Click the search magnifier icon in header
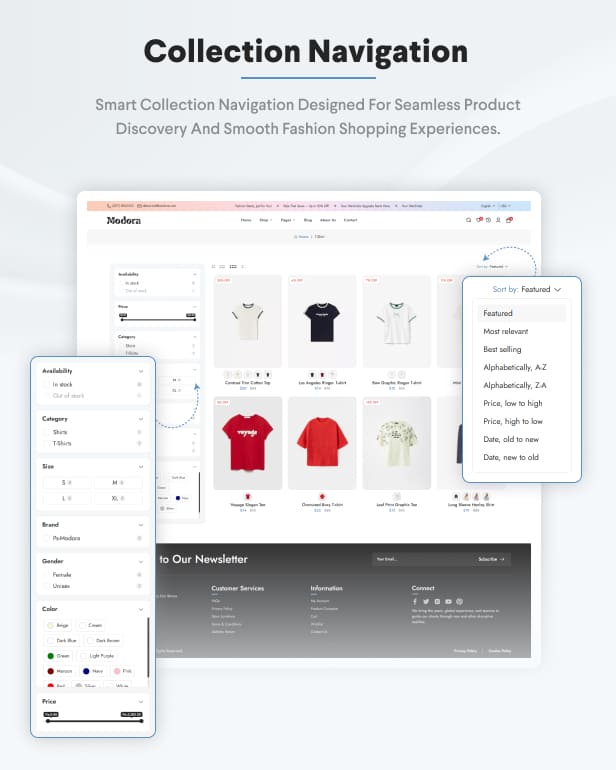The height and width of the screenshot is (770, 616). click(x=468, y=220)
